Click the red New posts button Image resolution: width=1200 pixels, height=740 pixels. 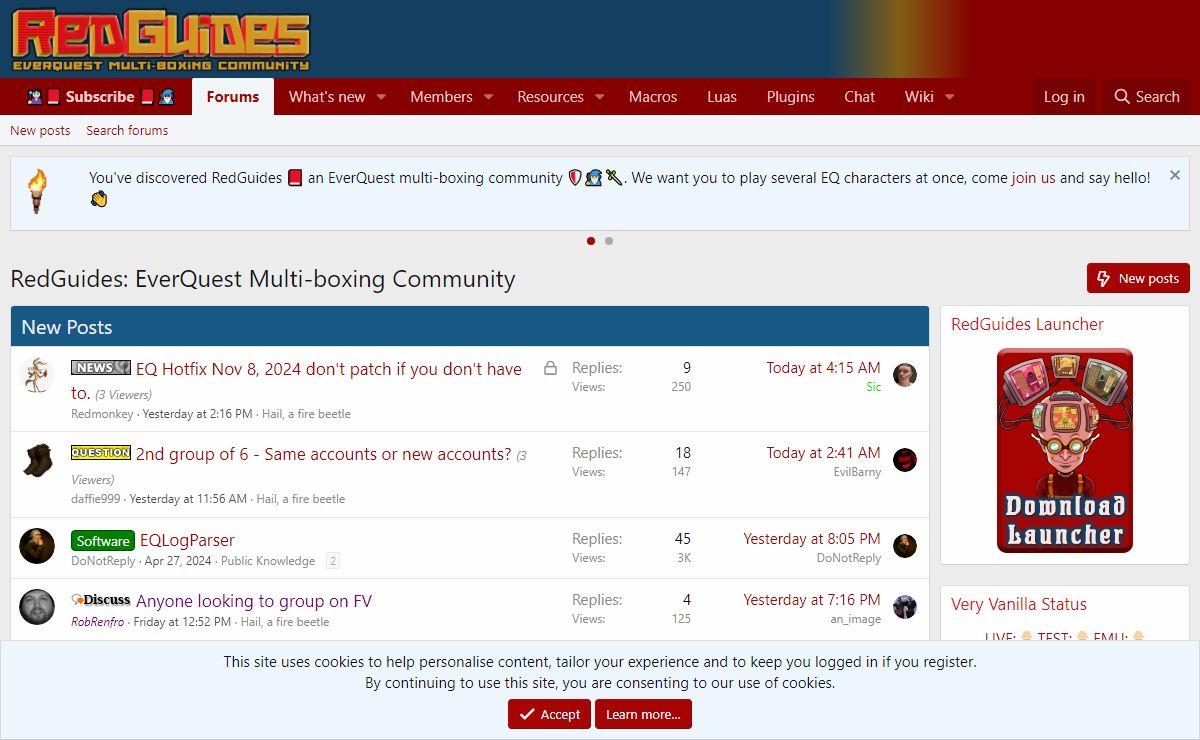1138,278
